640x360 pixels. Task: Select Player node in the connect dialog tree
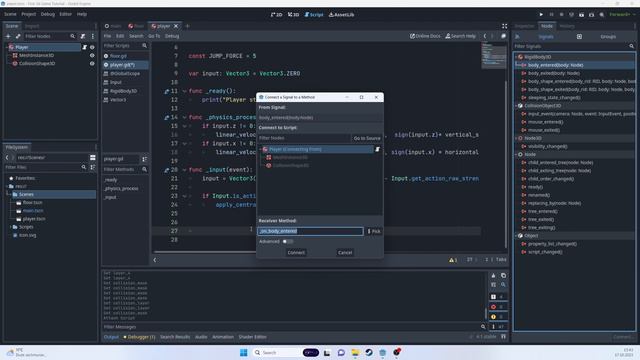317,149
